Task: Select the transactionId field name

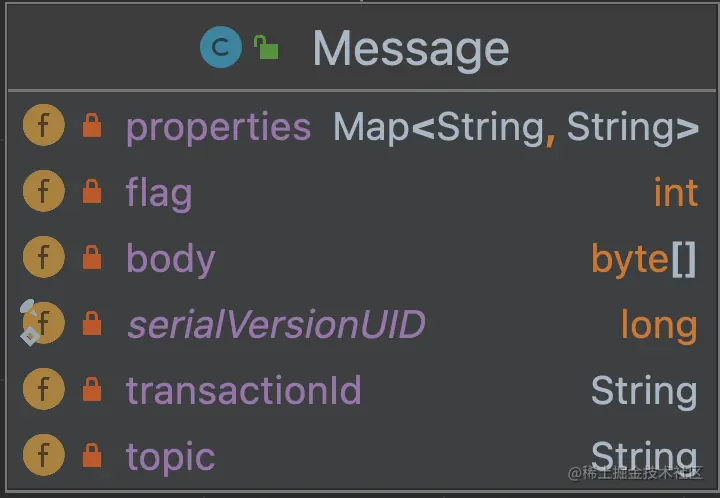Action: pyautogui.click(x=243, y=391)
